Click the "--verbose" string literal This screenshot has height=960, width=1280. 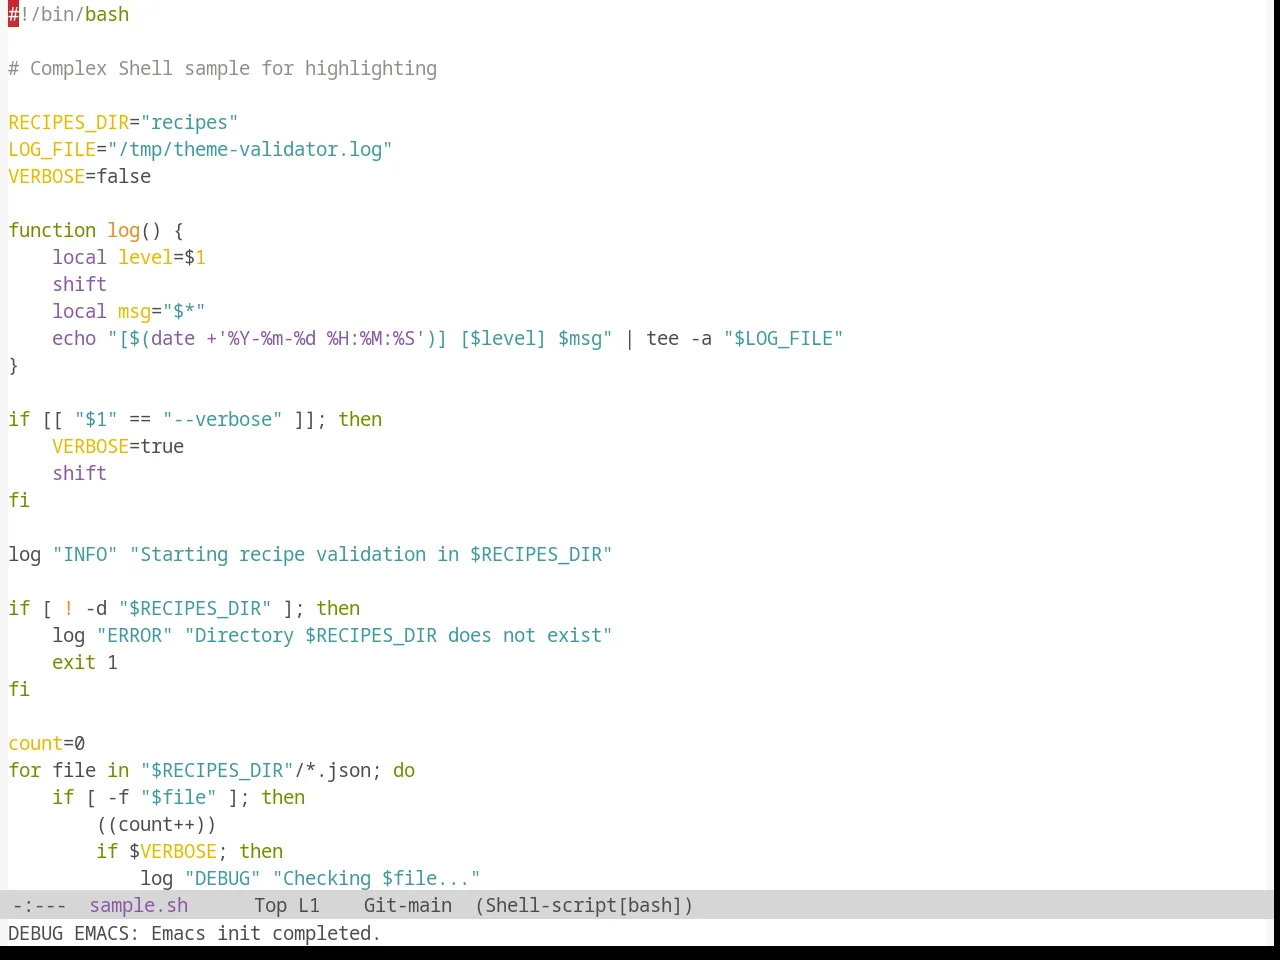point(222,419)
